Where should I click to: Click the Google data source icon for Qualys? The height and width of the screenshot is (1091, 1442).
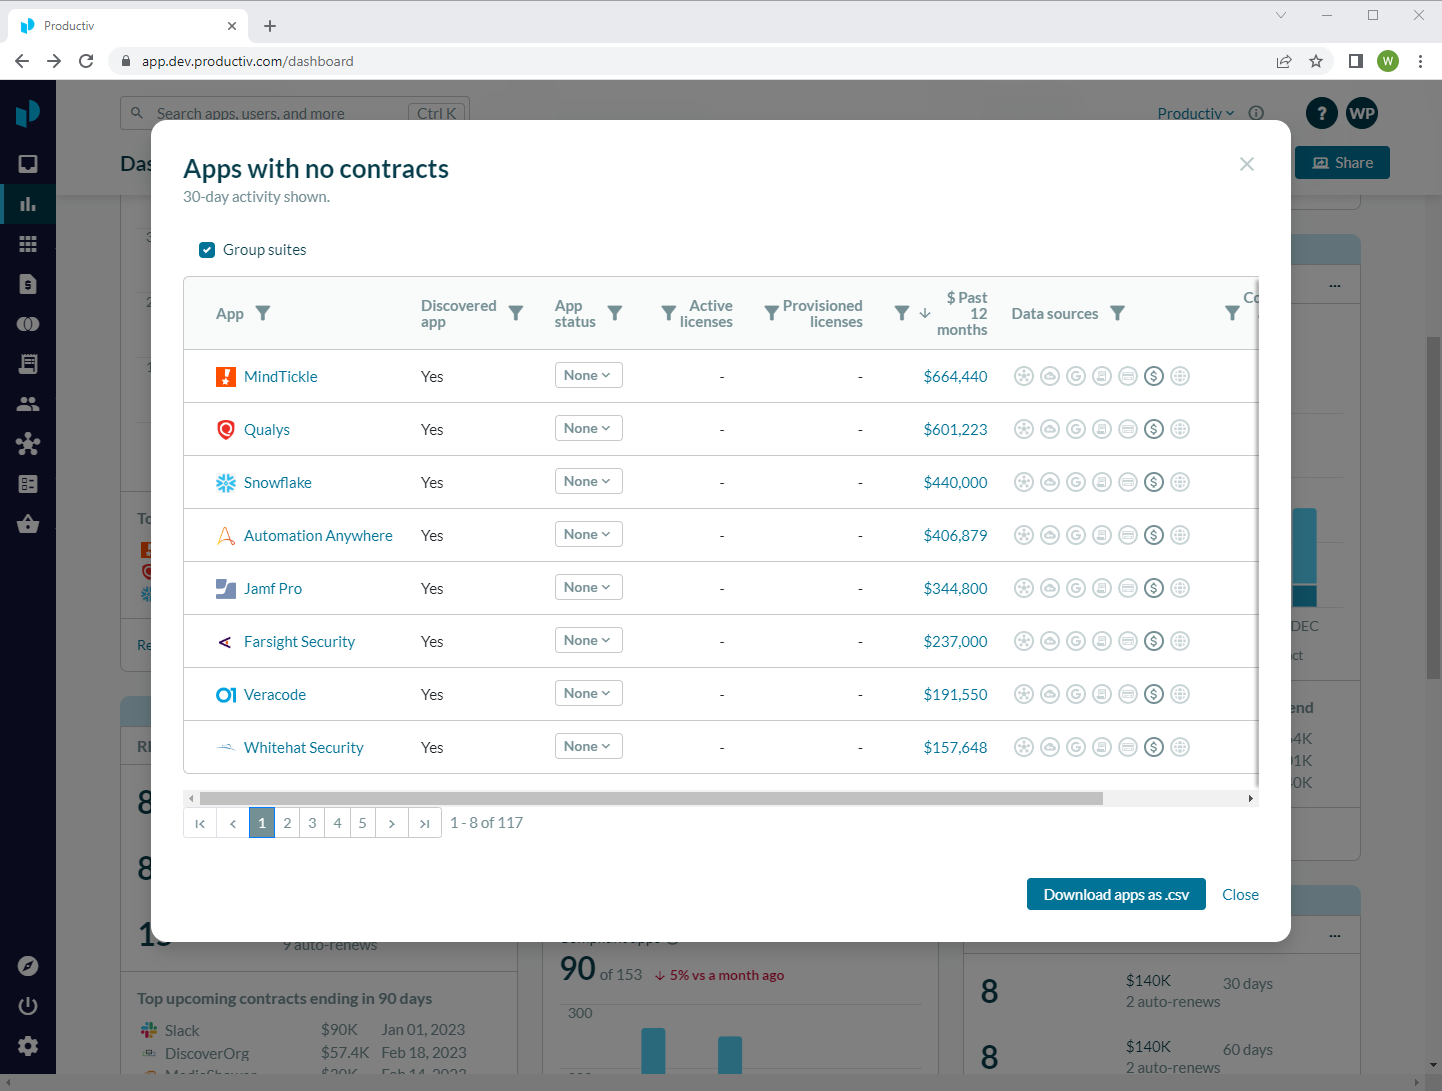click(1076, 430)
